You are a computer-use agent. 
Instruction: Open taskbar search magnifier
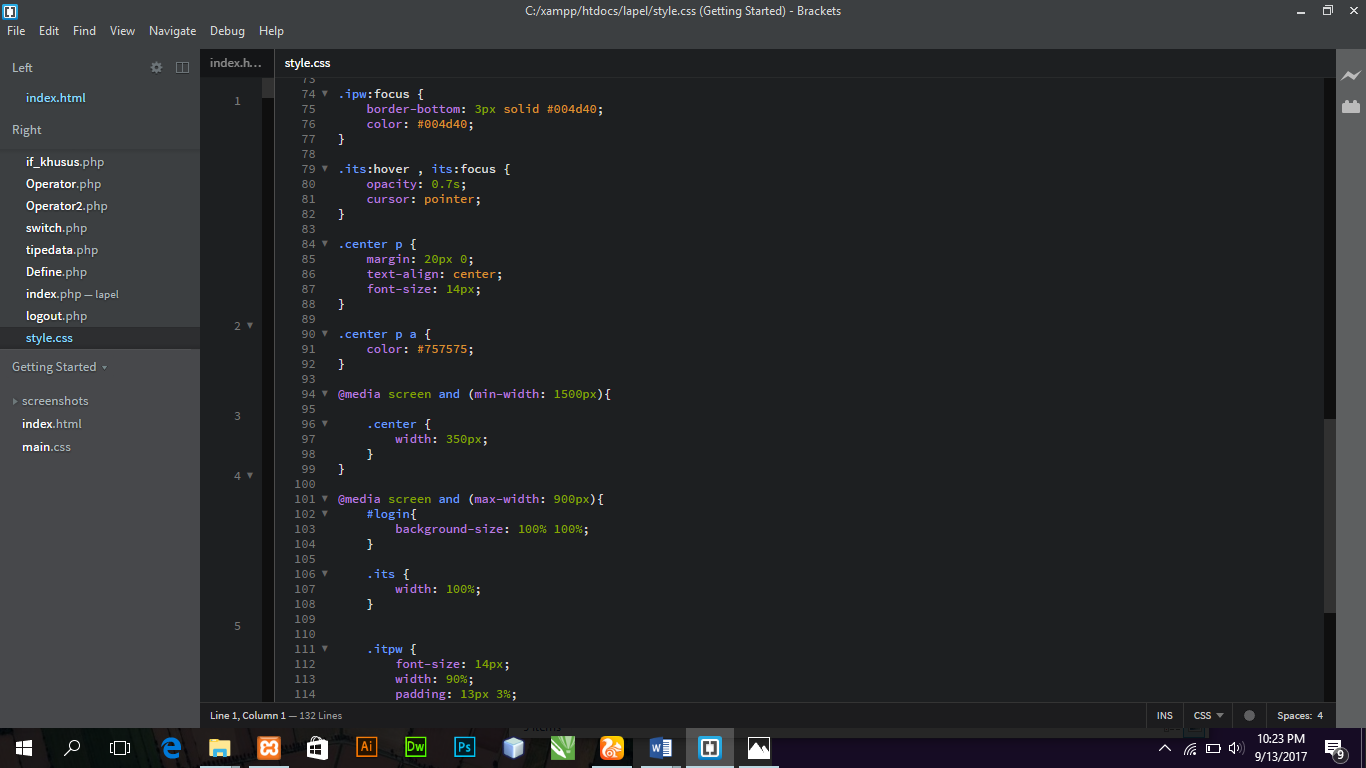point(72,748)
